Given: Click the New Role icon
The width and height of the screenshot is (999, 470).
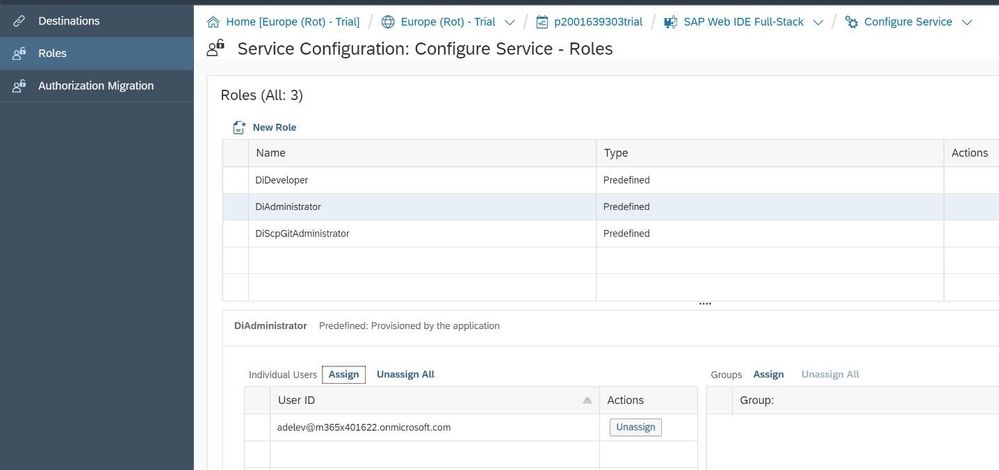Looking at the screenshot, I should pos(239,128).
